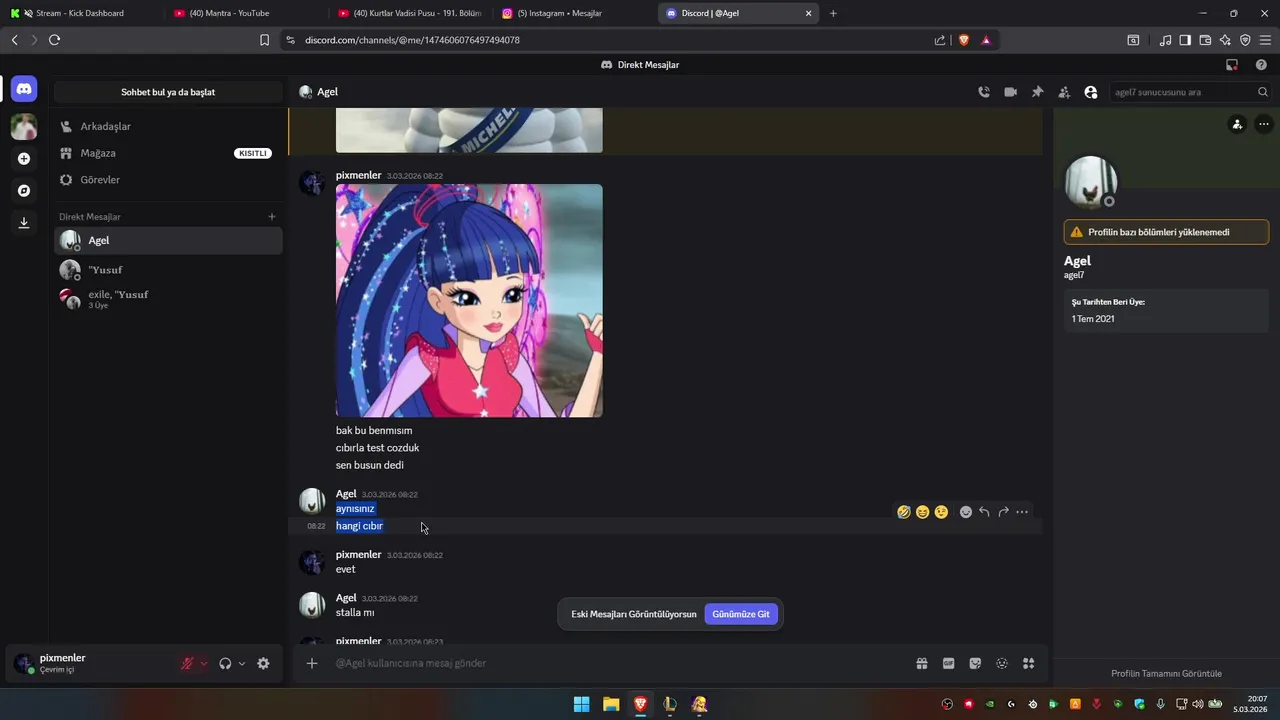This screenshot has height=720, width=1280.
Task: Open Brave Leo AI sparkle icon
Action: (1225, 40)
